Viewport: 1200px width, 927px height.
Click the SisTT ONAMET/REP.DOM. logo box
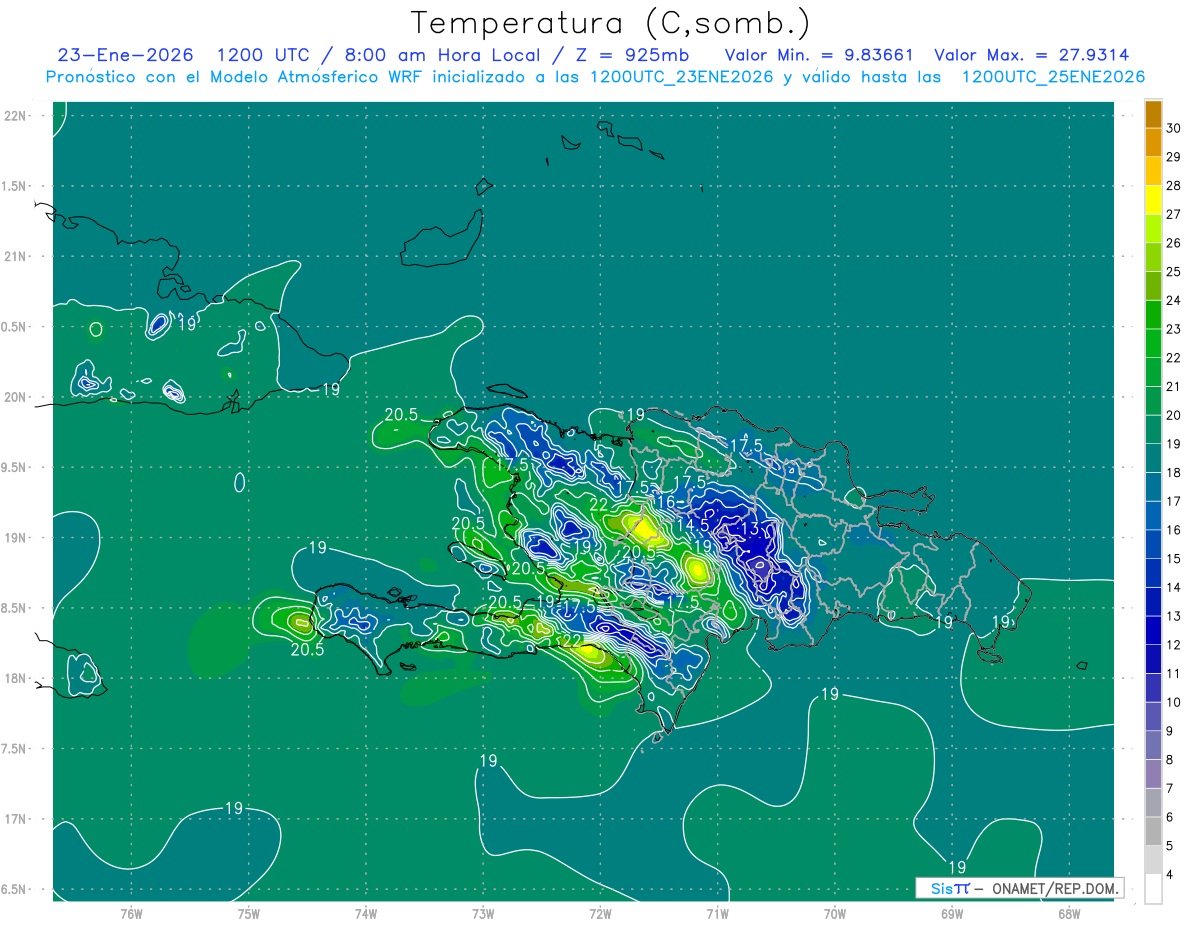point(1019,888)
